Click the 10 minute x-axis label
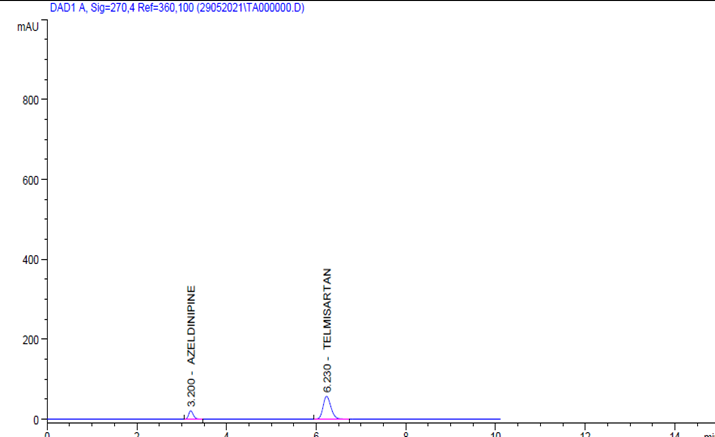Screen dimensions: 715x437 (496, 433)
